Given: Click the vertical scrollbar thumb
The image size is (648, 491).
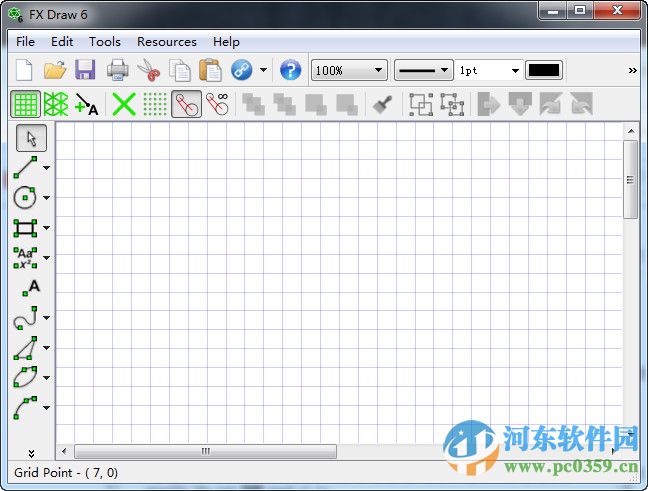Looking at the screenshot, I should [x=630, y=180].
